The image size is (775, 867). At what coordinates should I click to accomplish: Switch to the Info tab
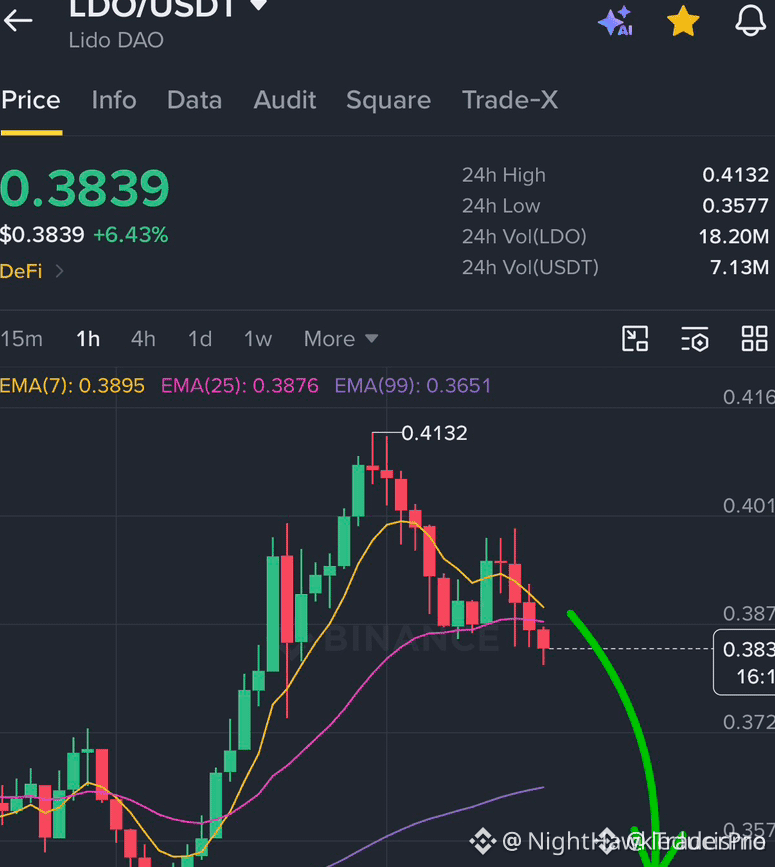(114, 100)
